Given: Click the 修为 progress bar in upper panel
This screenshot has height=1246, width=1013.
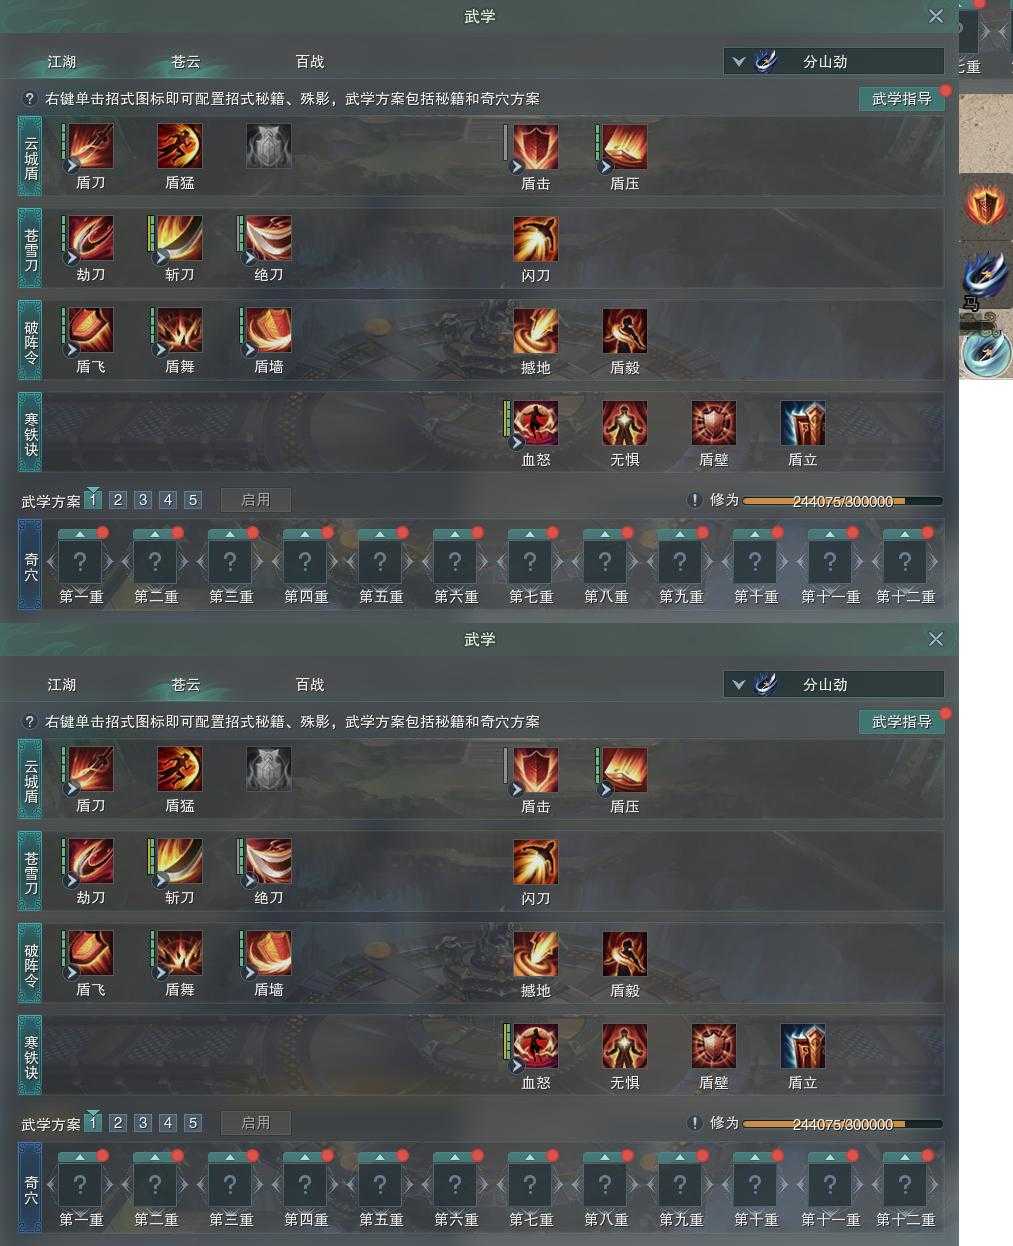Looking at the screenshot, I should (842, 501).
